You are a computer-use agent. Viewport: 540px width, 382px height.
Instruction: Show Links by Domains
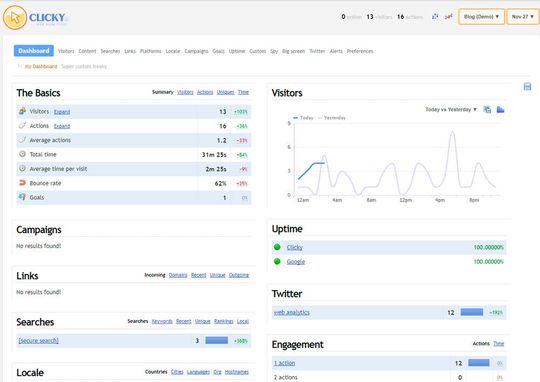178,275
